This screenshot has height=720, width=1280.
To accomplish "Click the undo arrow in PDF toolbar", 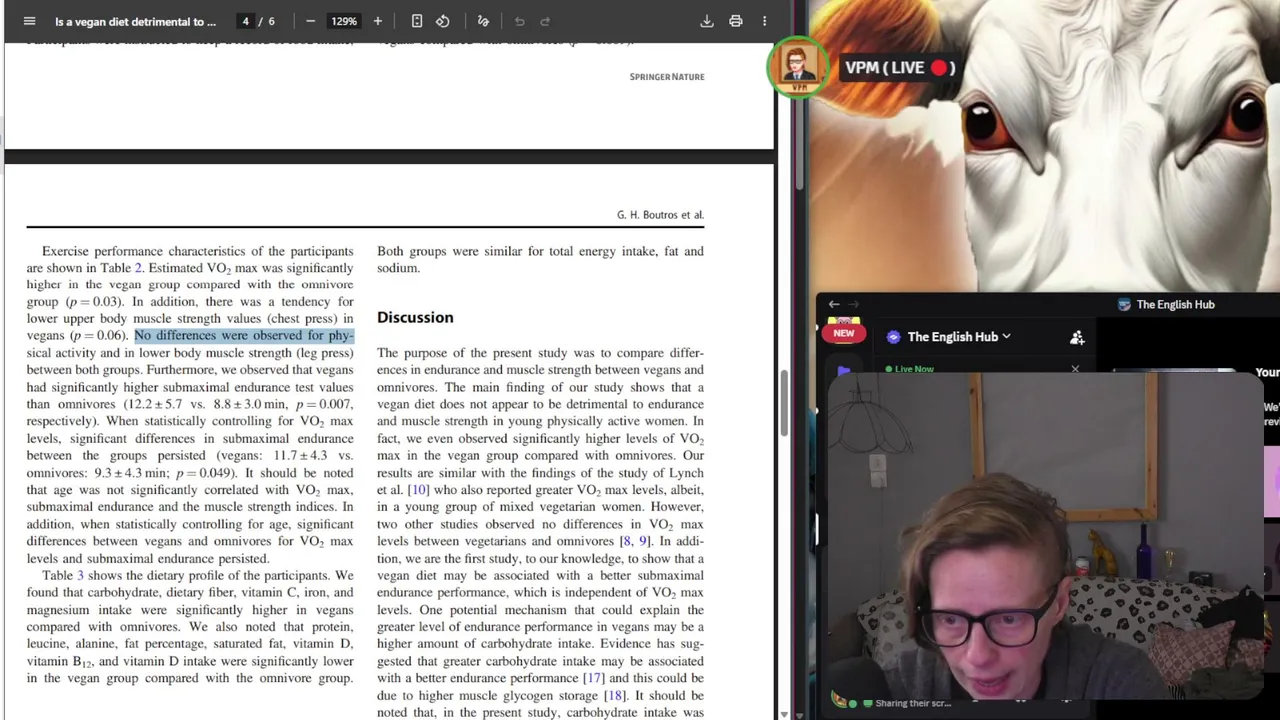I will point(519,21).
